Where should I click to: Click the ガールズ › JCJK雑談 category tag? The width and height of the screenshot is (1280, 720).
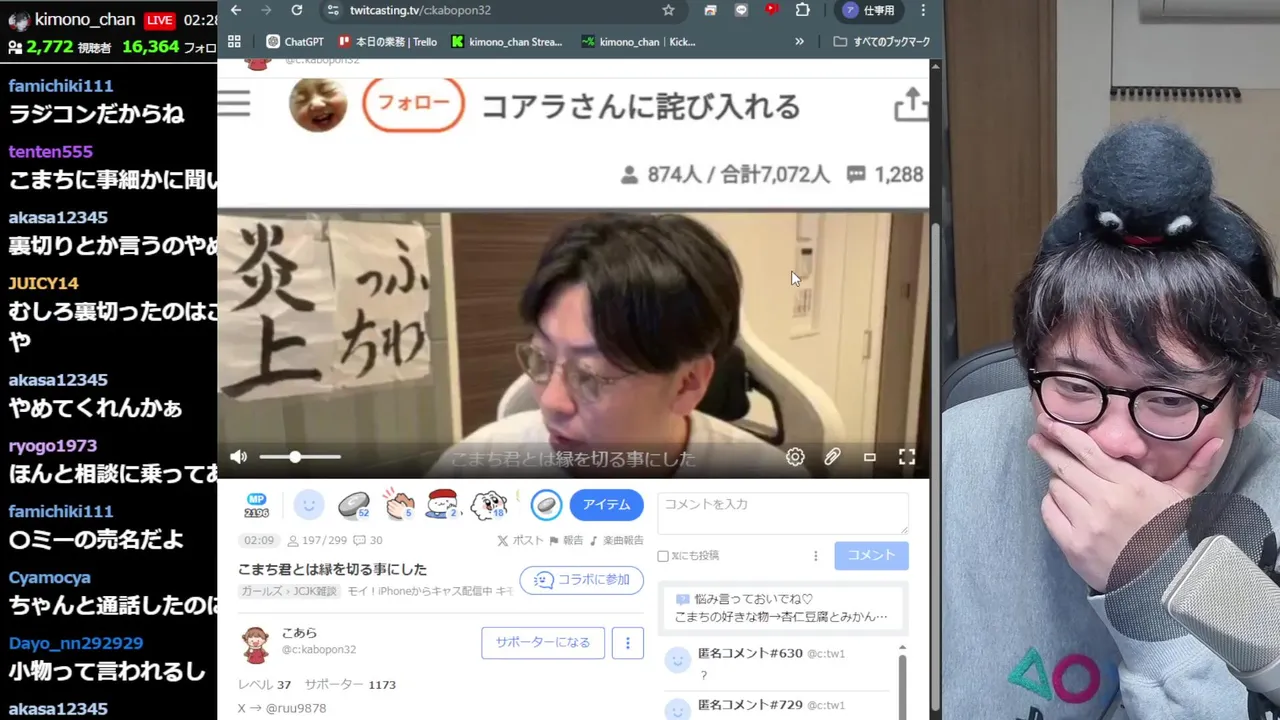289,592
